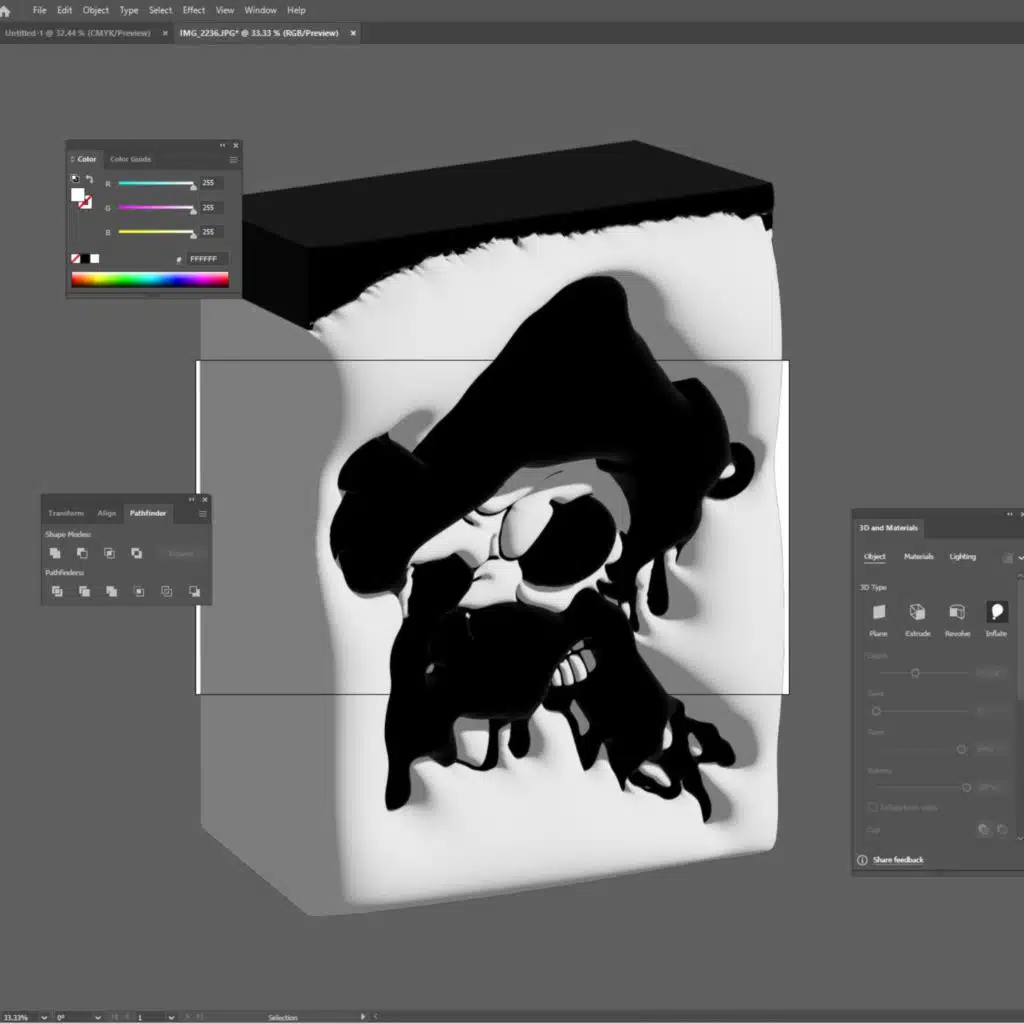
Task: Set color to None in Color panel
Action: [76, 258]
